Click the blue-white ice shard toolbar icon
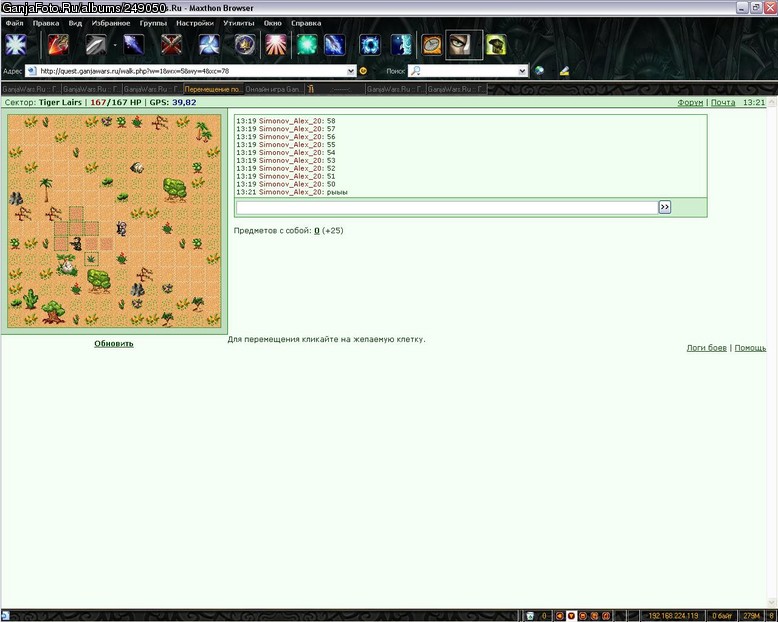The width and height of the screenshot is (778, 622). point(134,45)
